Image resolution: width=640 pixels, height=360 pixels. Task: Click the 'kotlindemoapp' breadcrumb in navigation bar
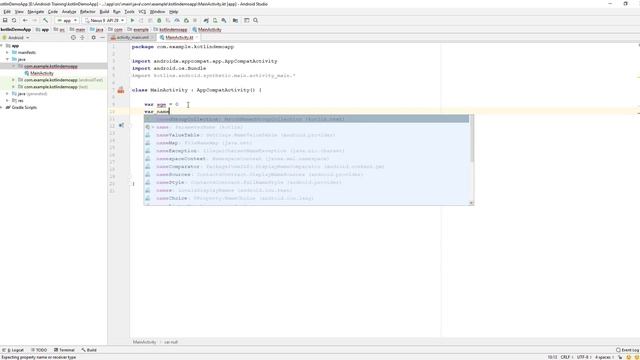click(x=170, y=29)
